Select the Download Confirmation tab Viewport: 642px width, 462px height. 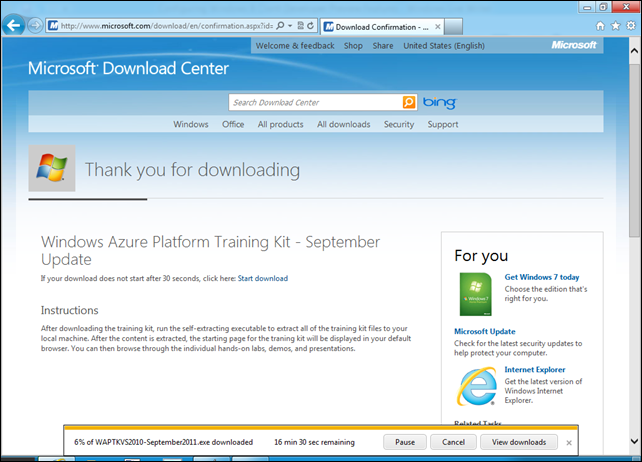click(382, 27)
